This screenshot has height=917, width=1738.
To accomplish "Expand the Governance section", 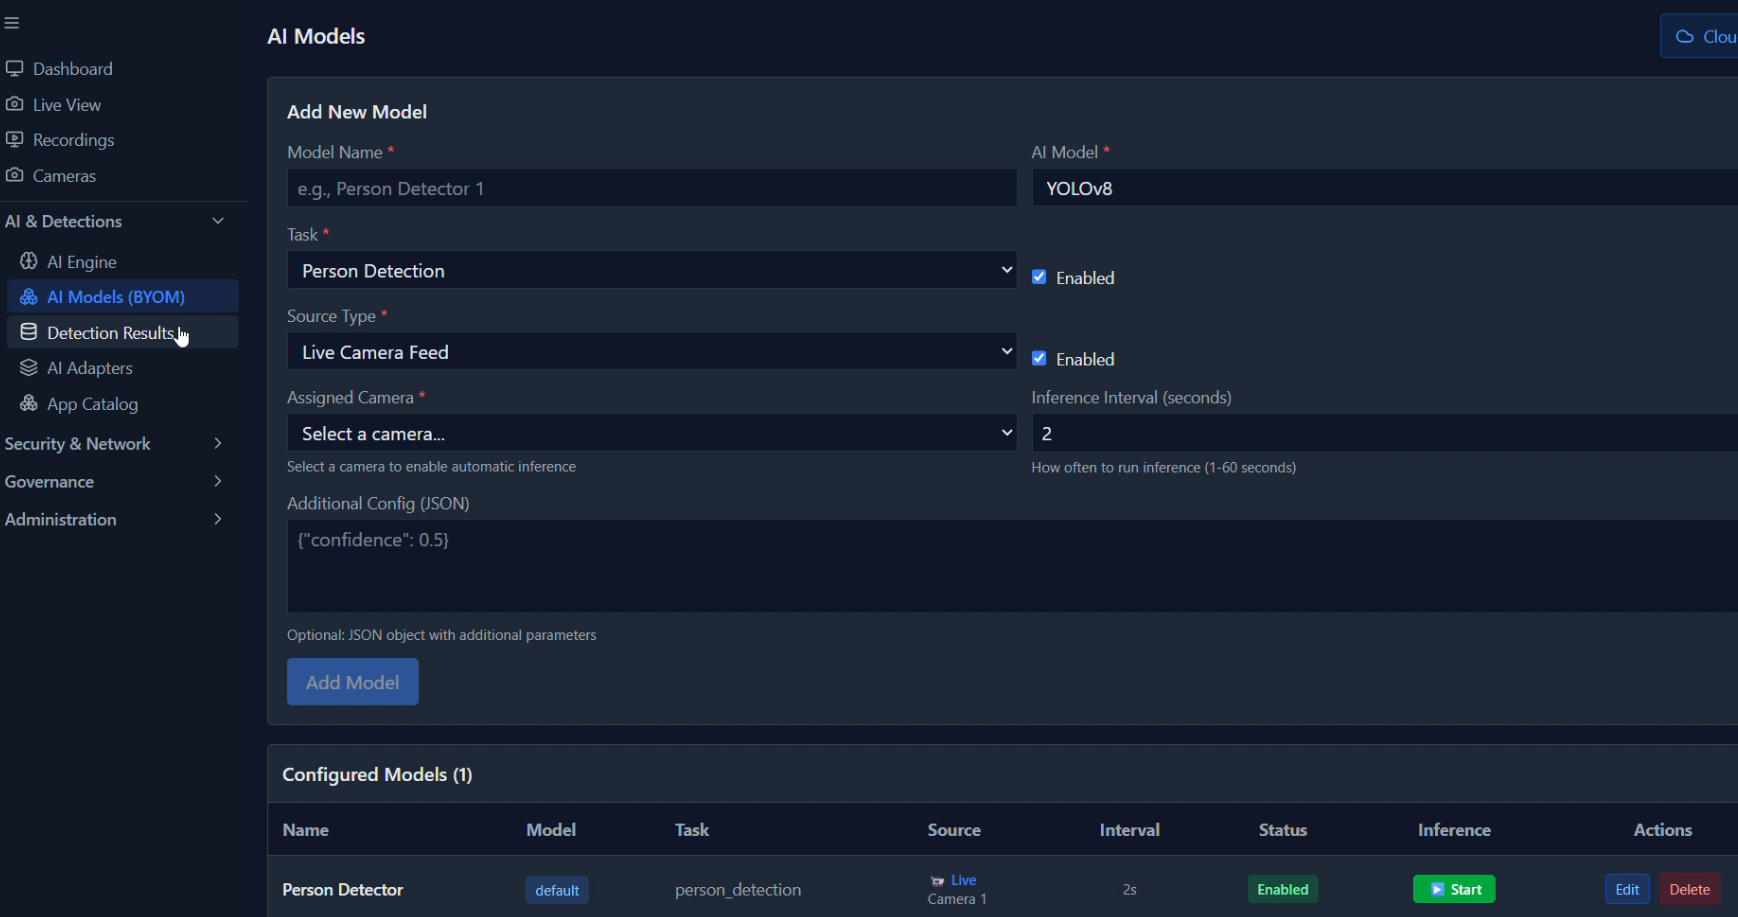I will pos(115,481).
